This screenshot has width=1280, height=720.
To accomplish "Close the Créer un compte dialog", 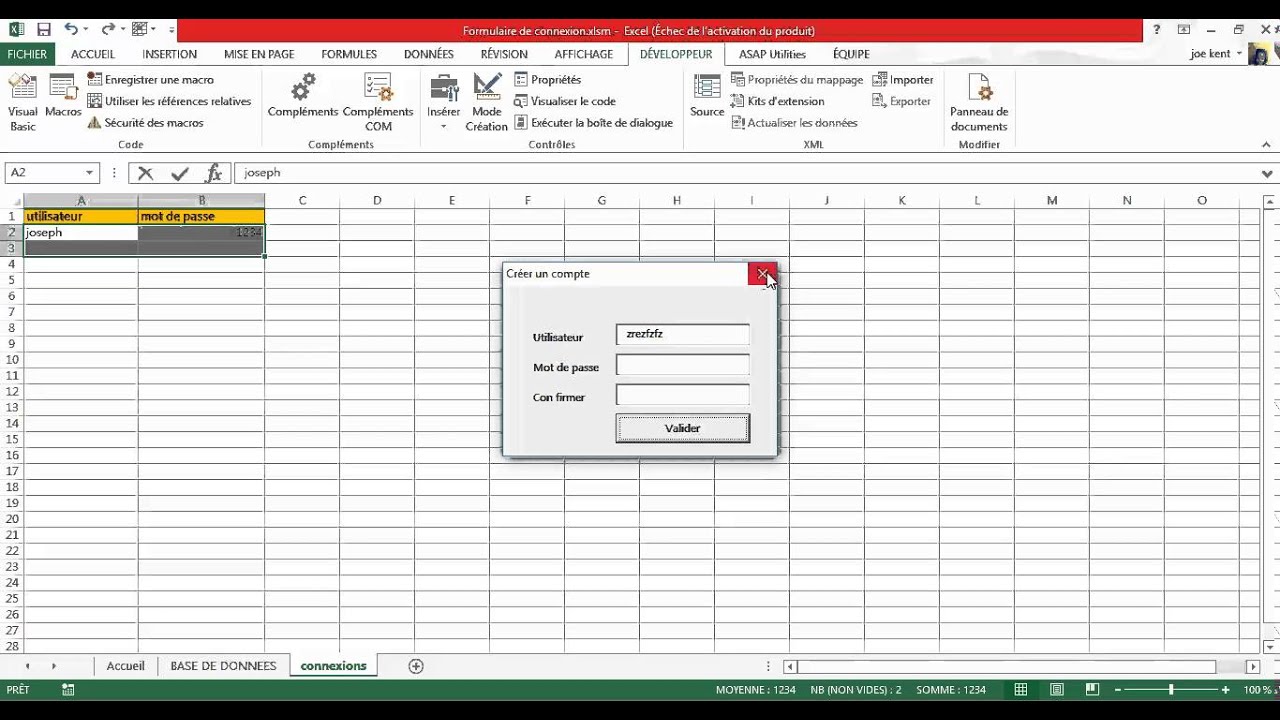I will click(x=762, y=274).
